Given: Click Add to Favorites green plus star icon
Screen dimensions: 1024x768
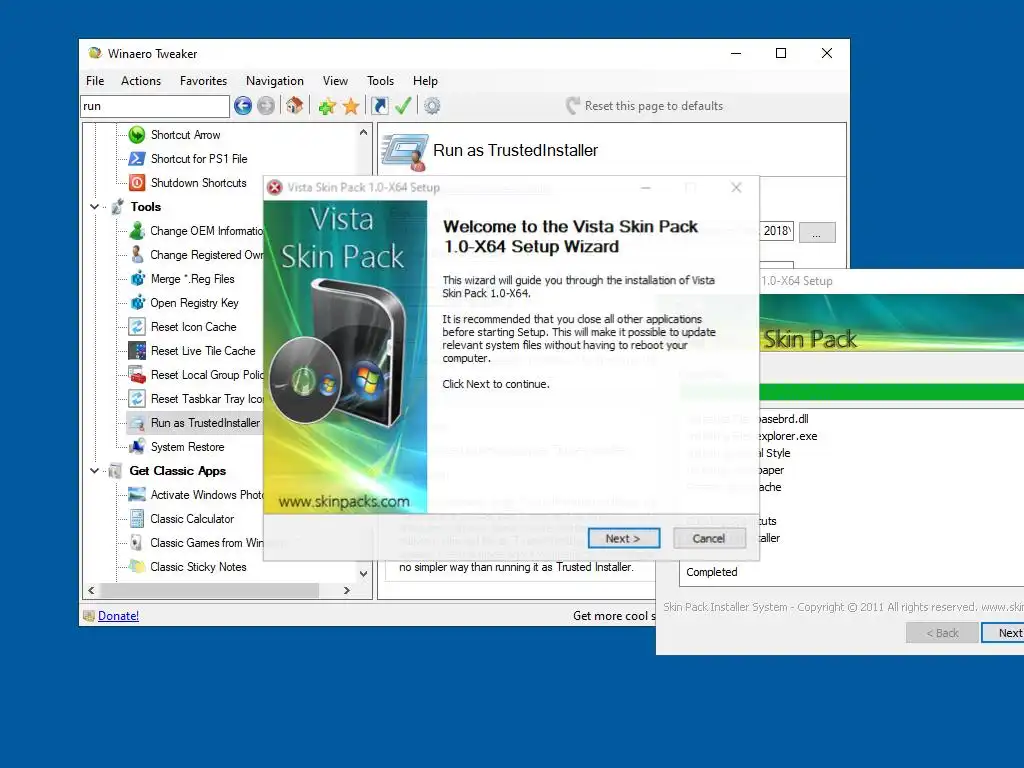Looking at the screenshot, I should tap(327, 106).
